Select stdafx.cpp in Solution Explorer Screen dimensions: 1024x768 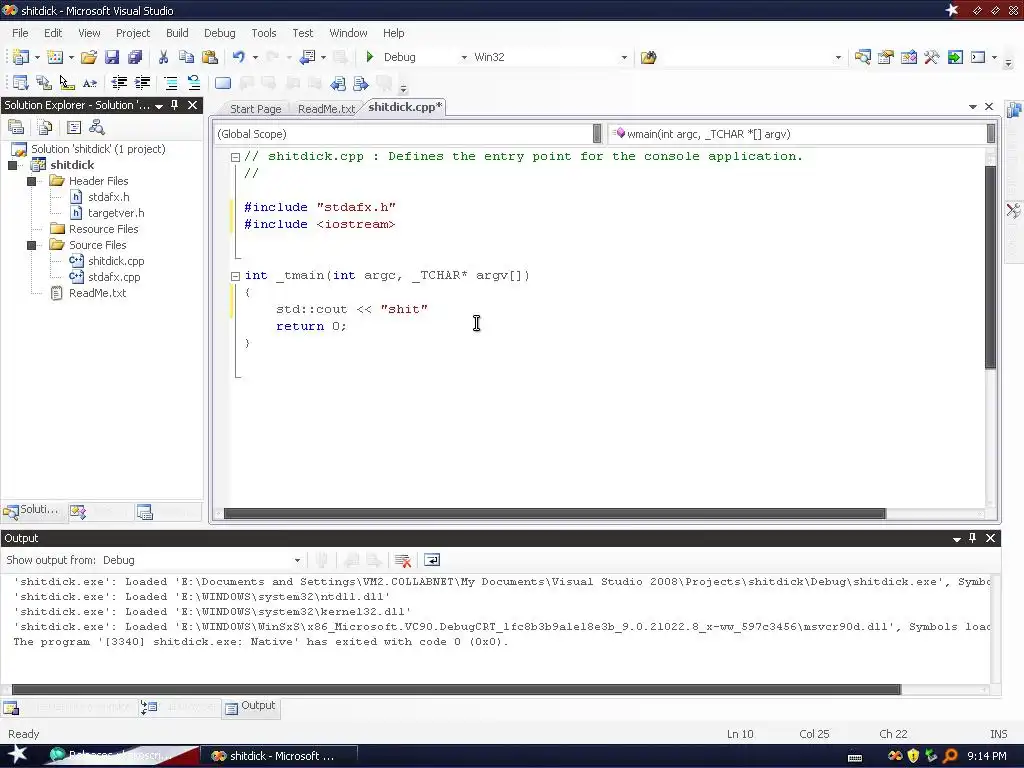click(114, 277)
